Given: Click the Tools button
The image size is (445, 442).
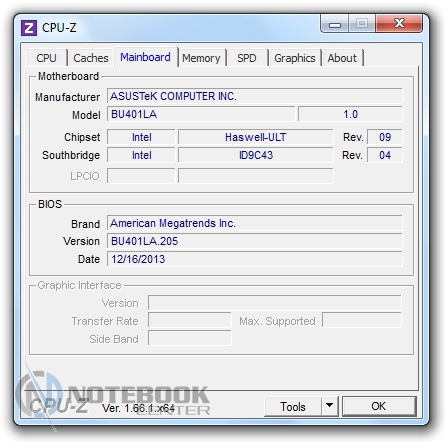Looking at the screenshot, I should coord(293,406).
